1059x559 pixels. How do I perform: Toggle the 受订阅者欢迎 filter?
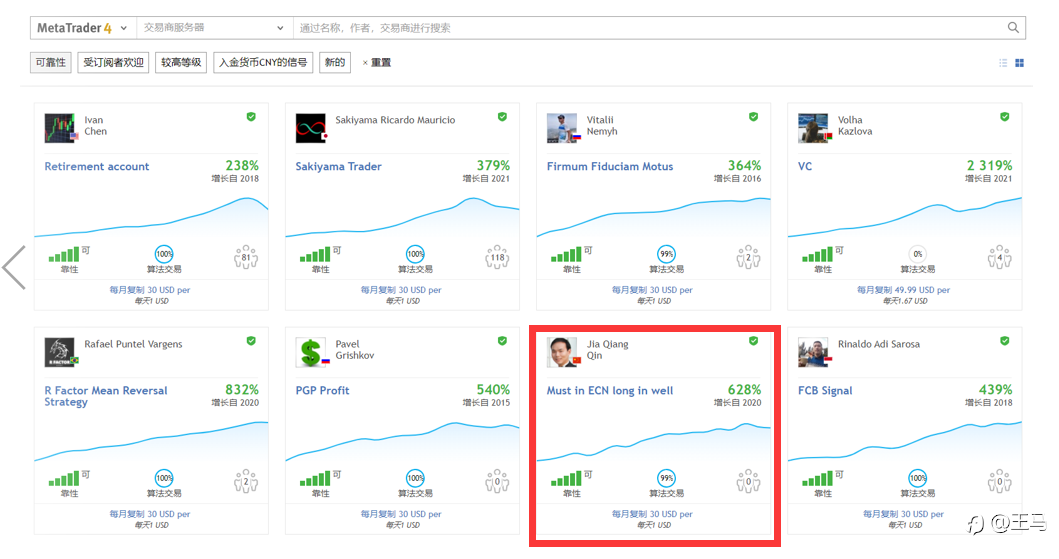[113, 62]
